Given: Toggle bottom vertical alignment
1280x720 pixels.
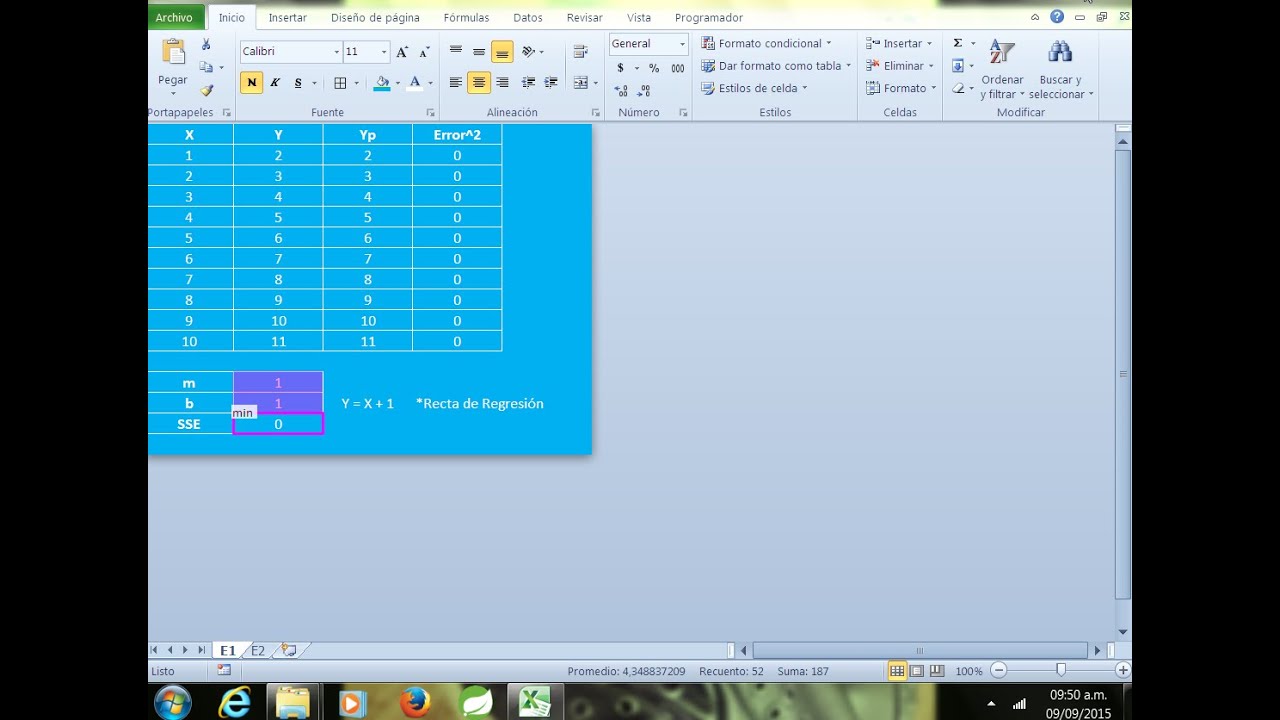Looking at the screenshot, I should click(x=502, y=51).
